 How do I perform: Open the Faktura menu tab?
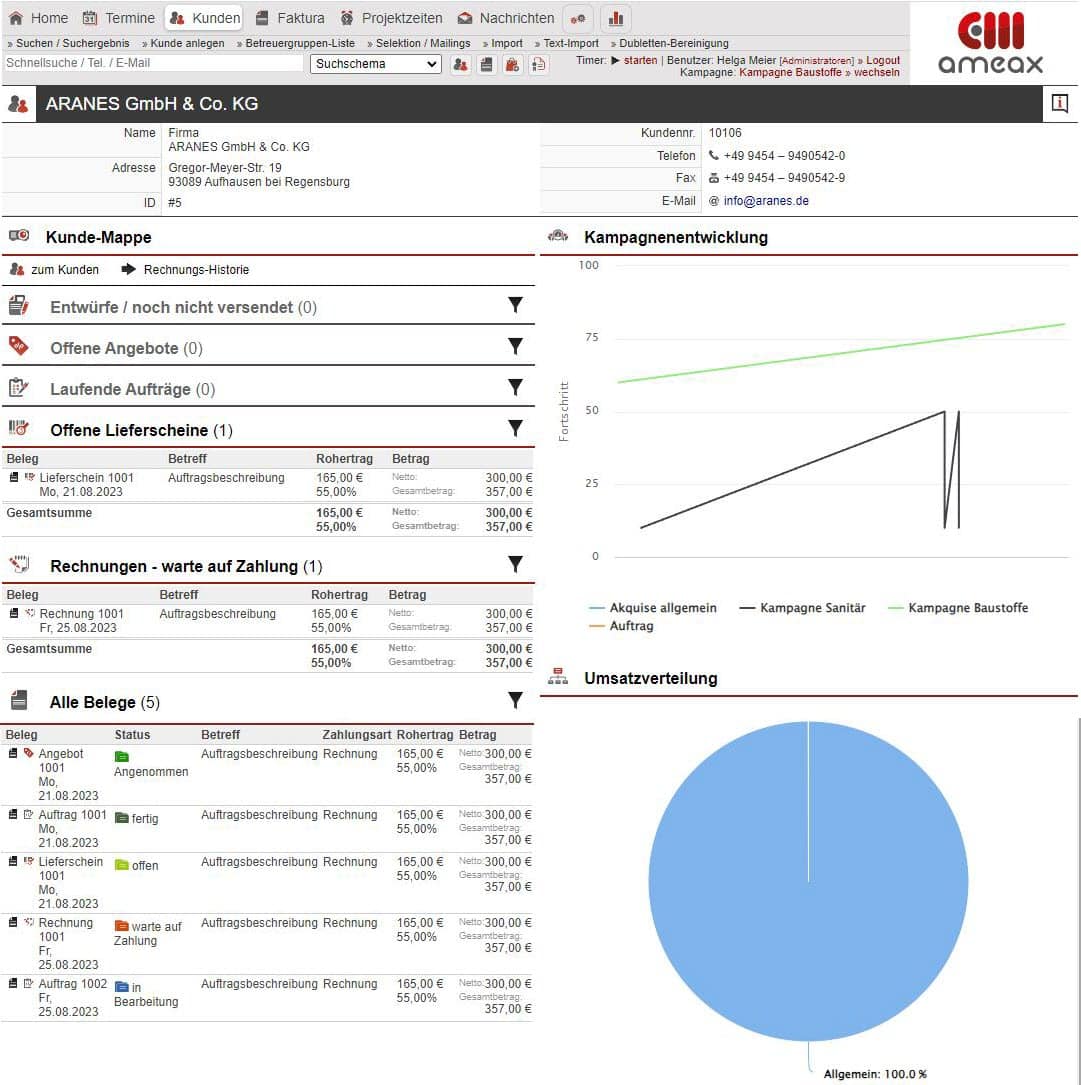click(289, 18)
